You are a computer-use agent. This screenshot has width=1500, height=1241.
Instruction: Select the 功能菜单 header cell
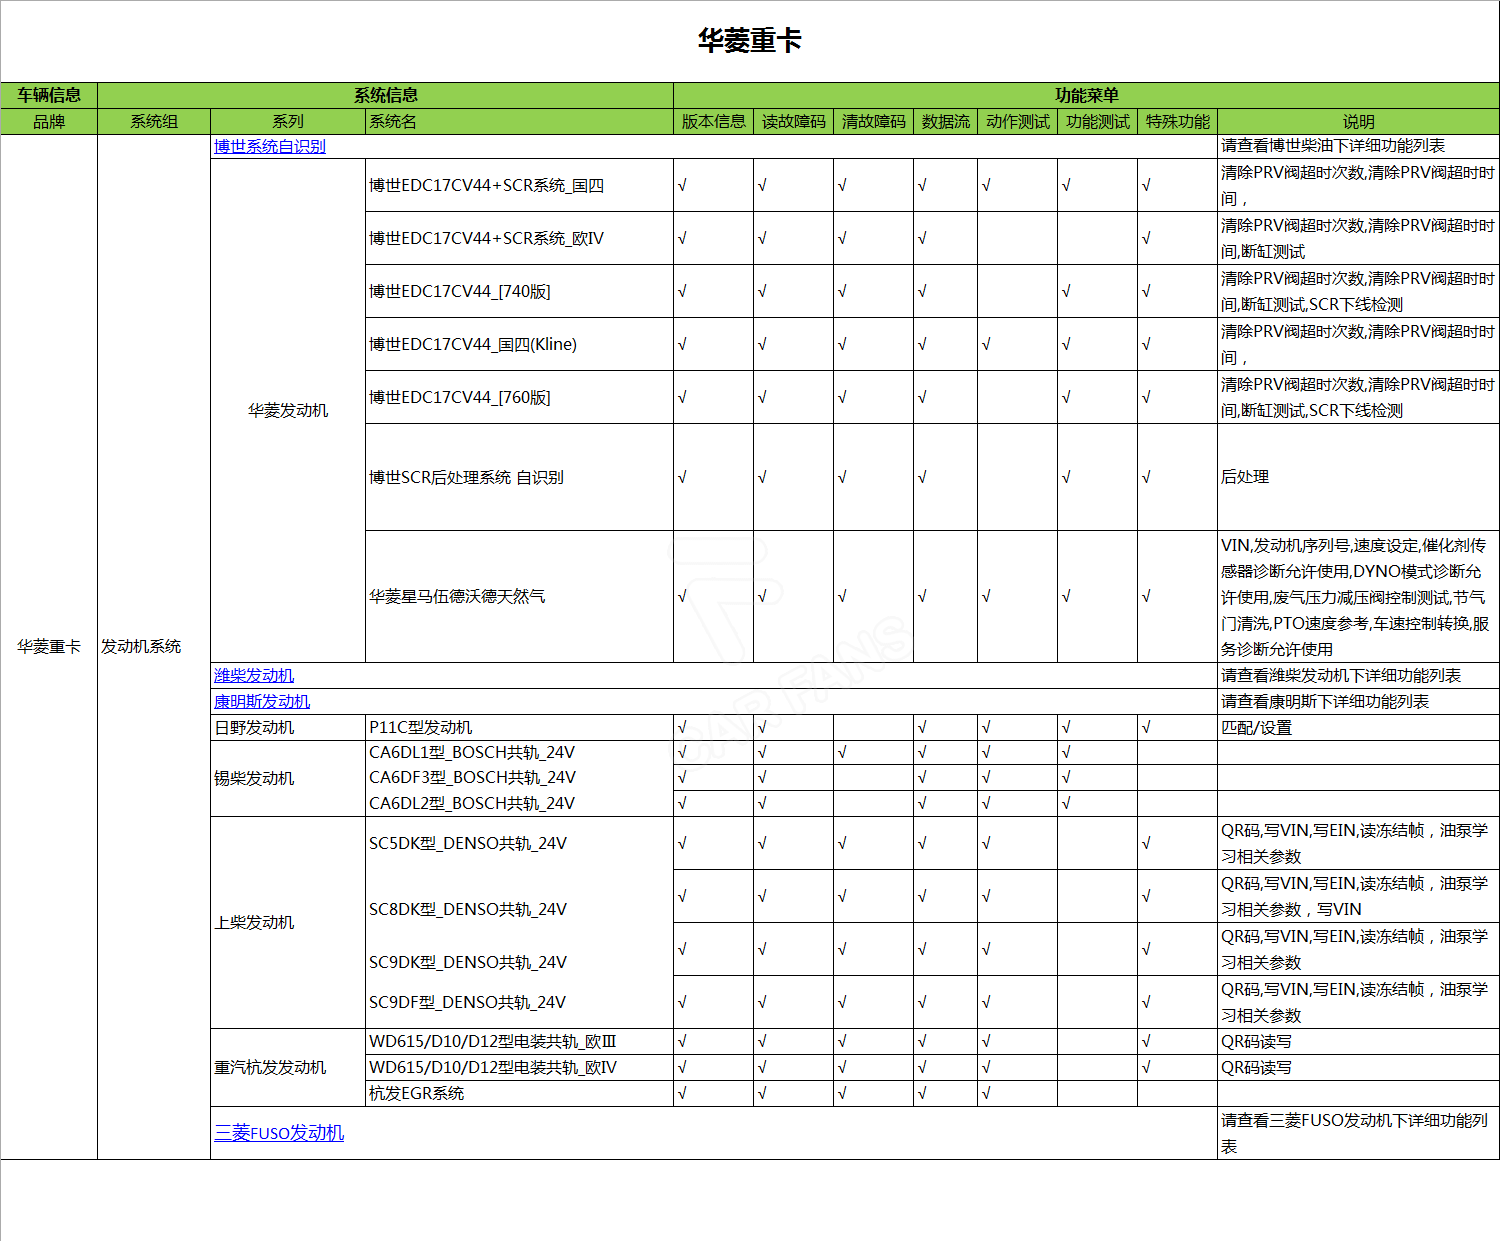pos(1086,95)
